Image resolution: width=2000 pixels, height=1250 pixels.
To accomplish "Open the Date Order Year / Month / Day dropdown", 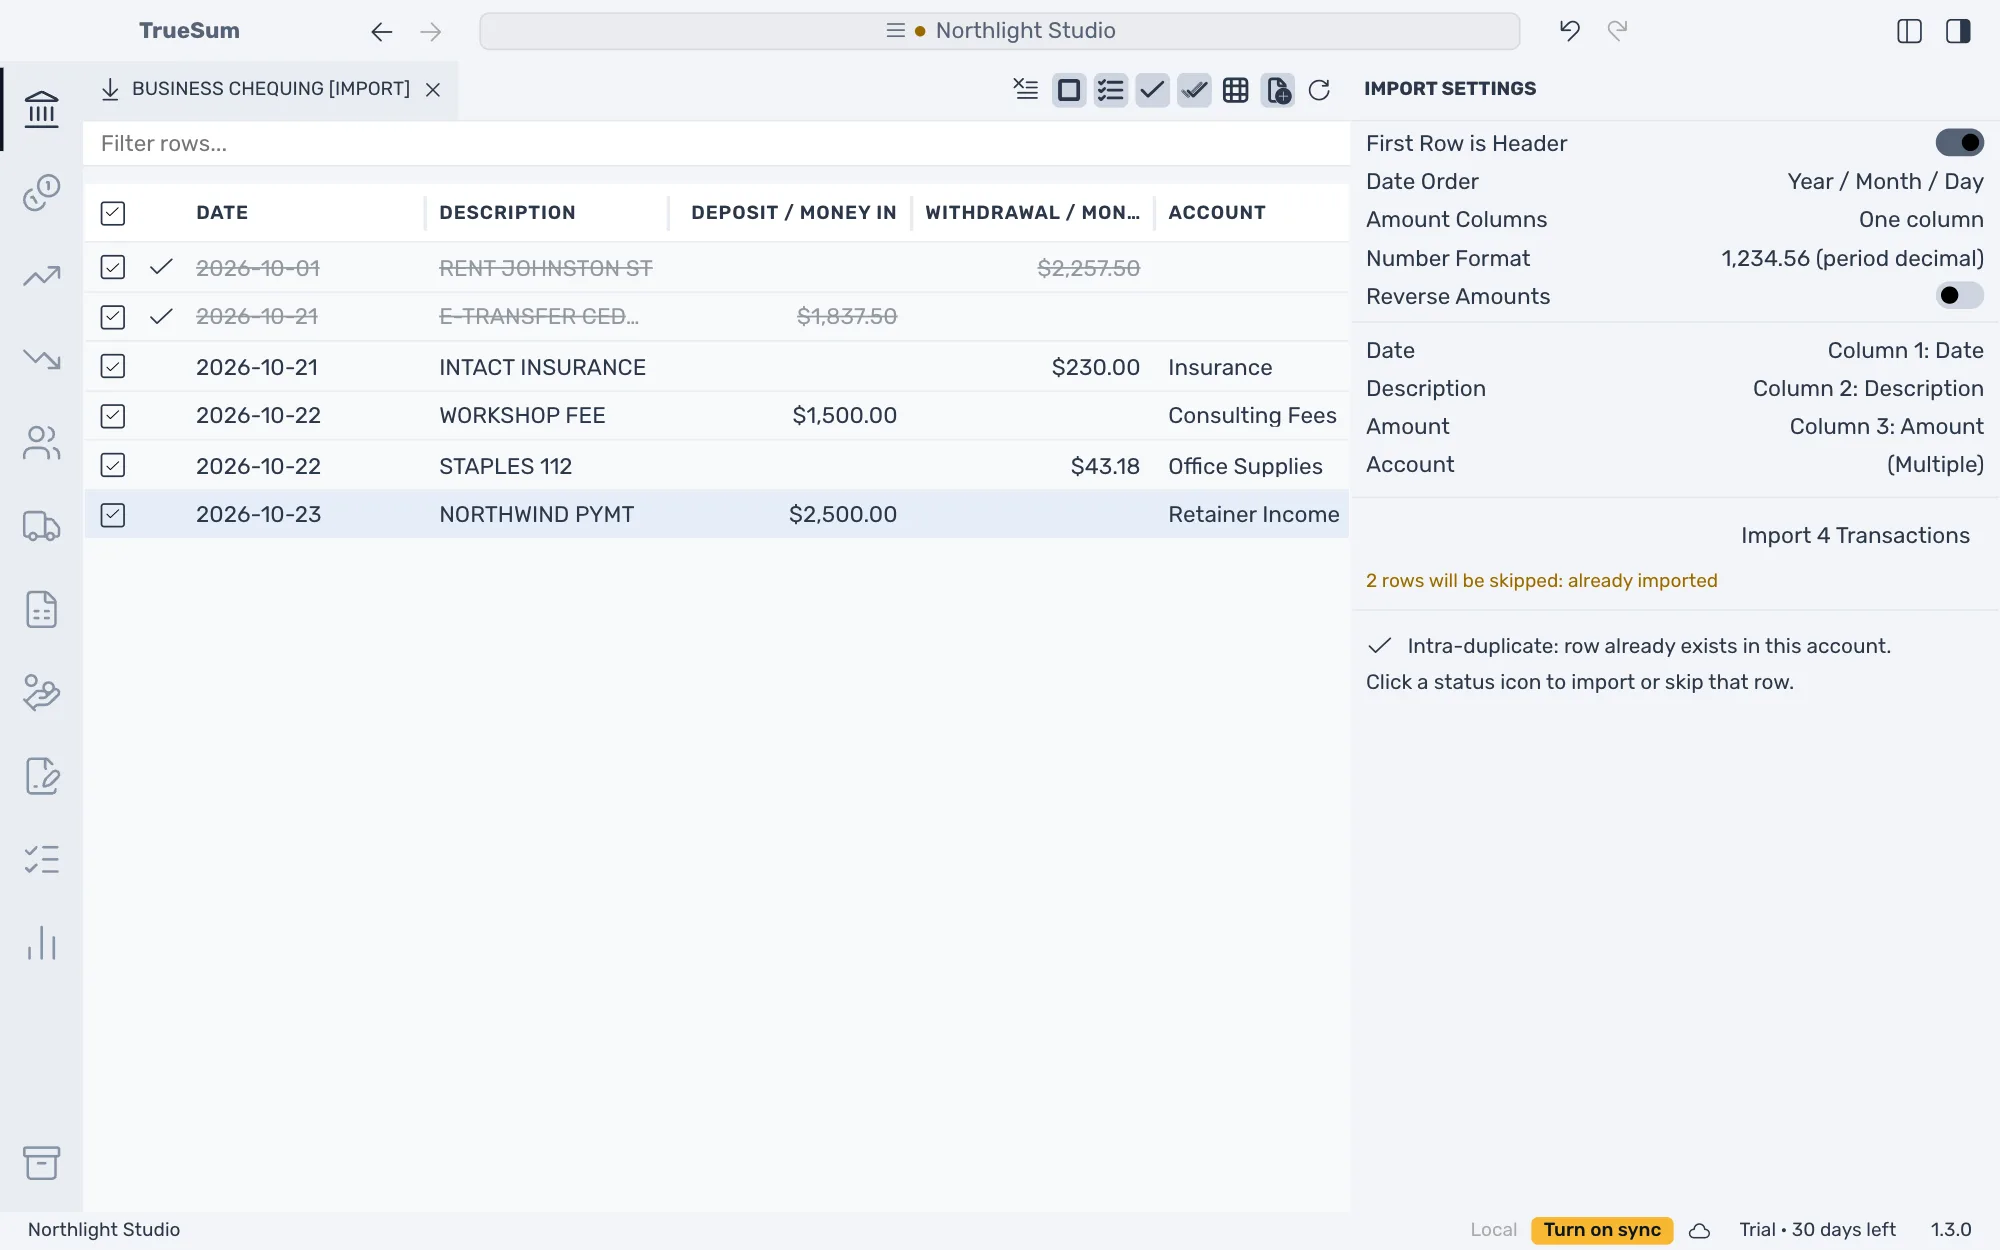I will [x=1885, y=181].
